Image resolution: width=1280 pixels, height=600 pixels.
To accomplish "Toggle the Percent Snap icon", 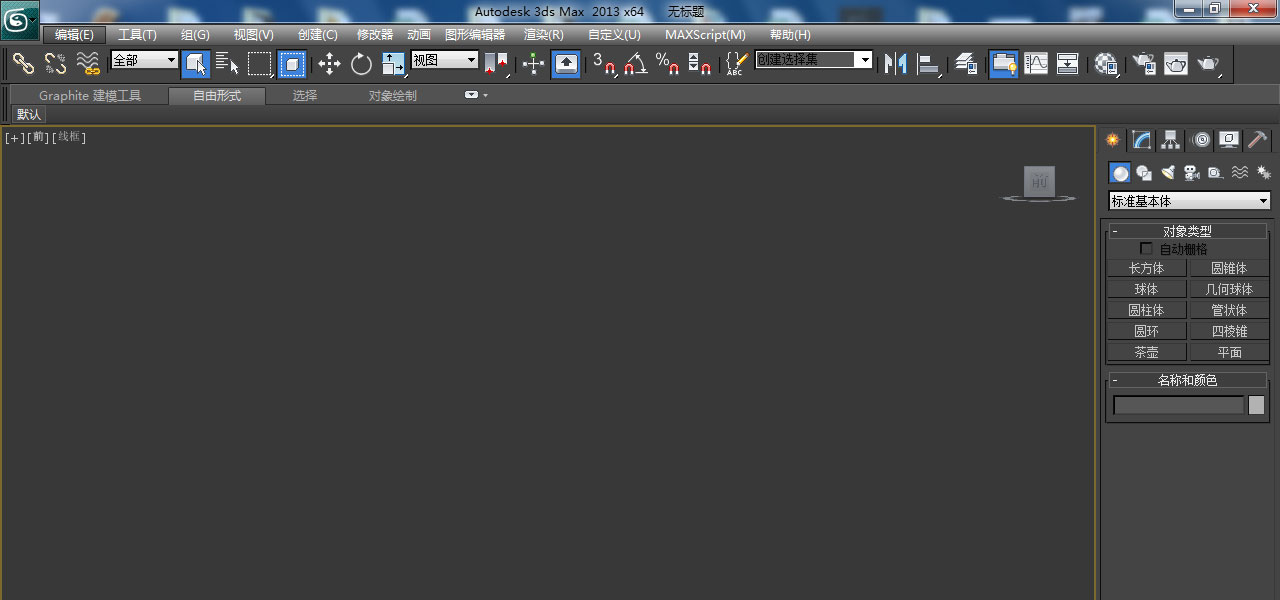I will (x=668, y=64).
